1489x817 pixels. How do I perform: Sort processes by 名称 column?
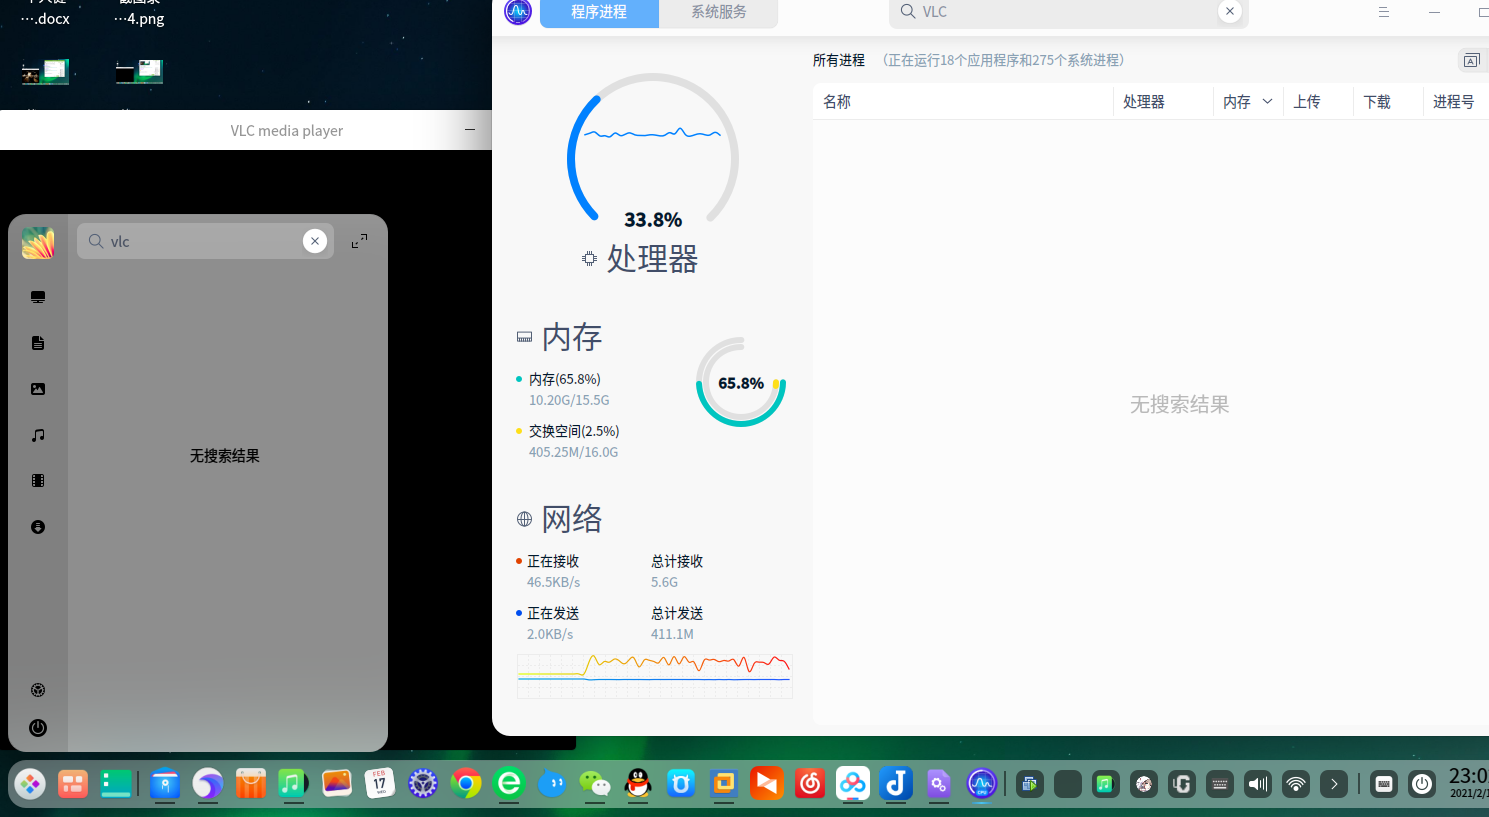pyautogui.click(x=963, y=102)
